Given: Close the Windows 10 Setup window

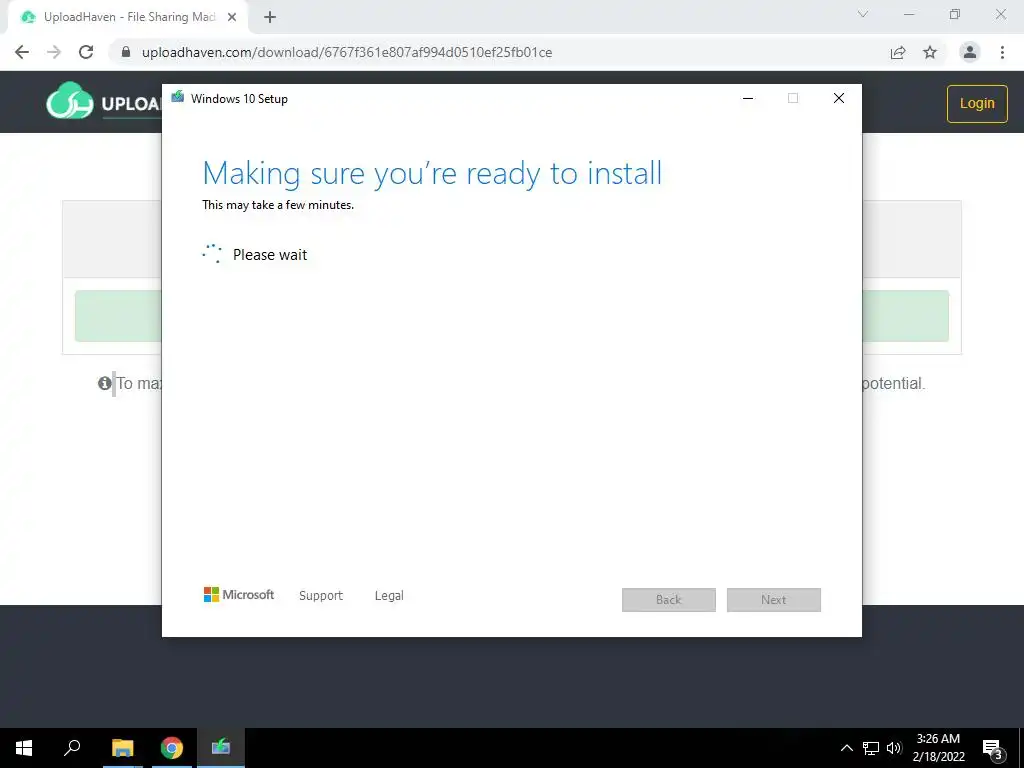Looking at the screenshot, I should point(839,98).
